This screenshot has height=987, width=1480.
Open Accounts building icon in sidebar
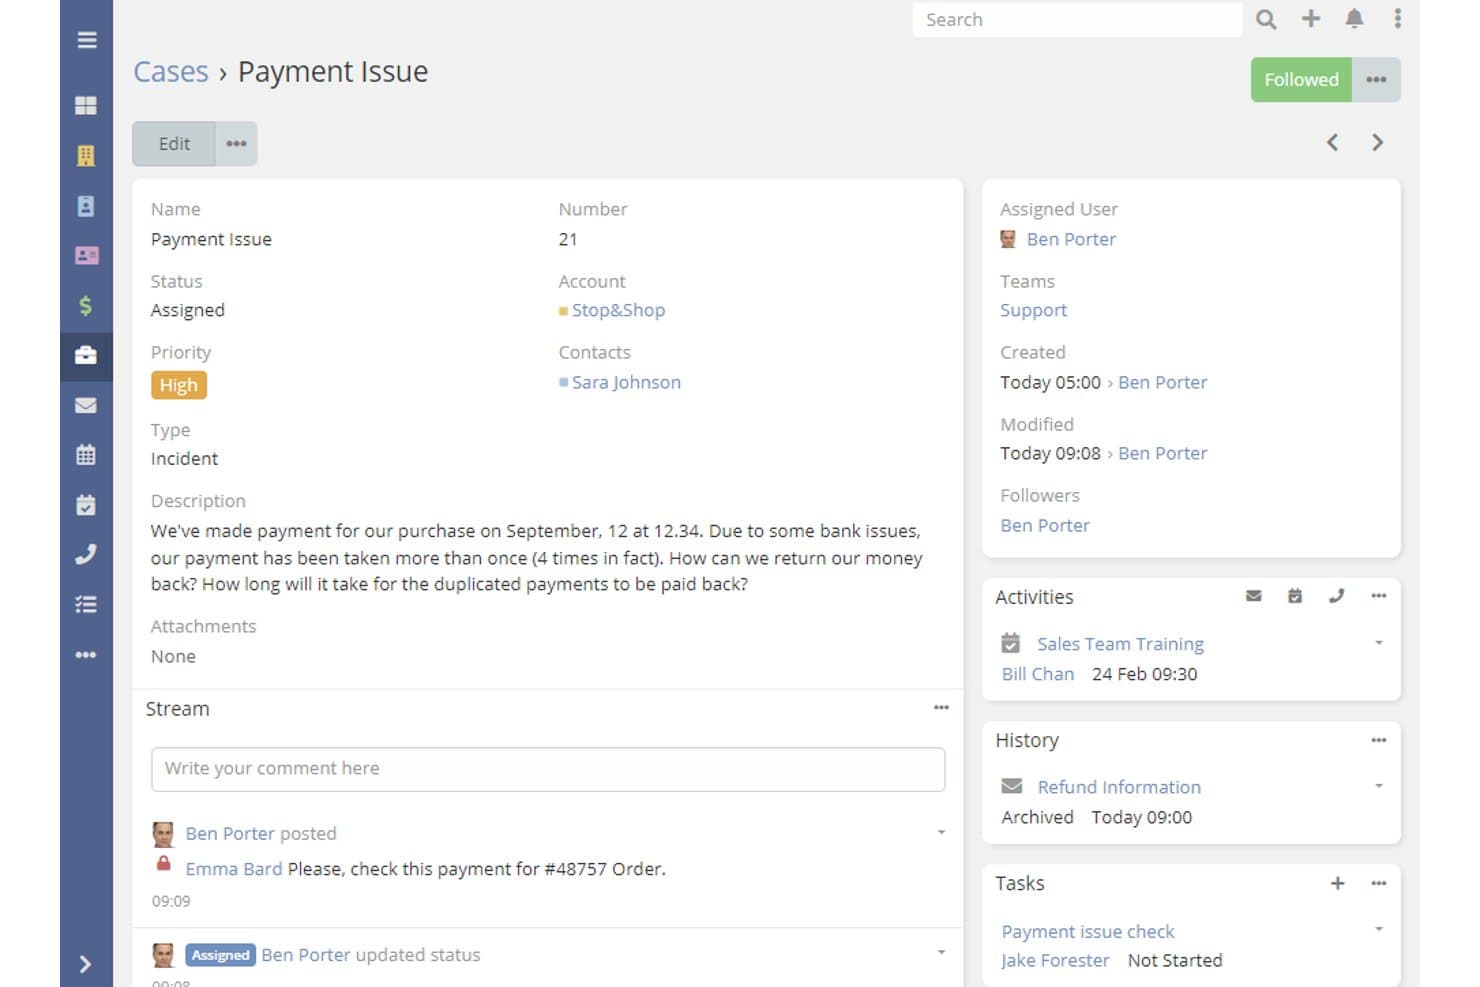tap(86, 155)
